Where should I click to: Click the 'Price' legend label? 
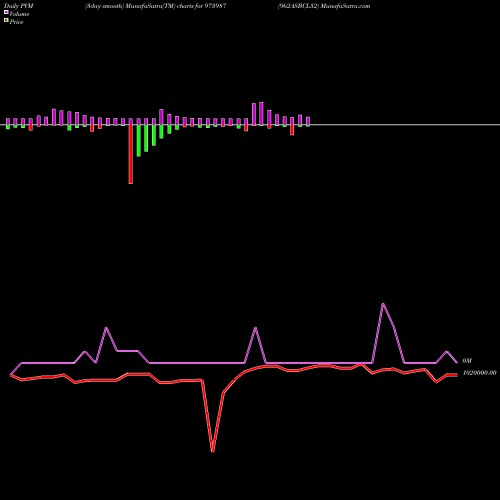(x=16, y=22)
